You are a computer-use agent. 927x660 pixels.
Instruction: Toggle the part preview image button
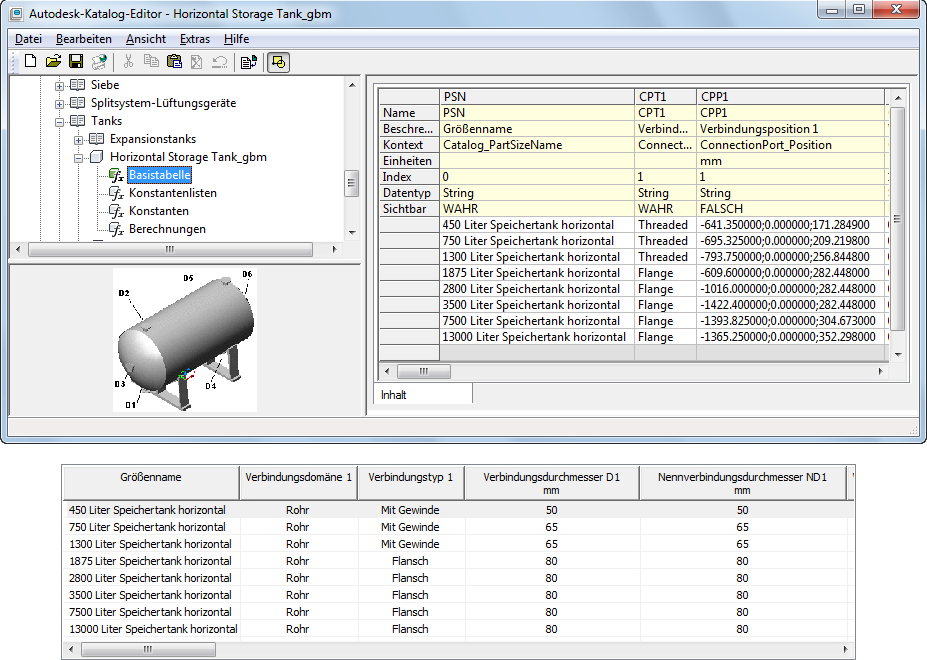(278, 62)
